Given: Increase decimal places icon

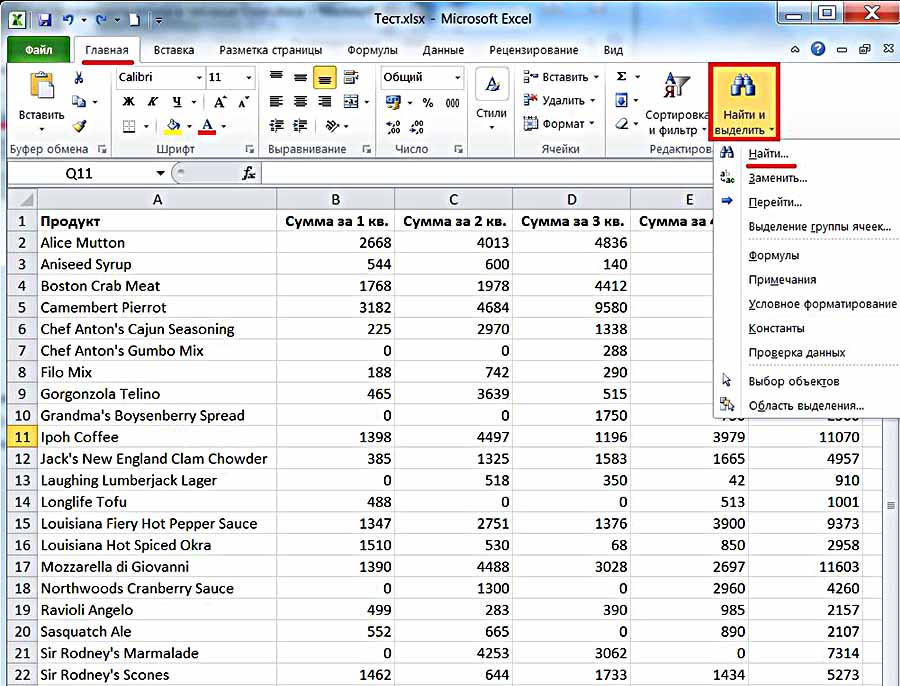Looking at the screenshot, I should (393, 127).
